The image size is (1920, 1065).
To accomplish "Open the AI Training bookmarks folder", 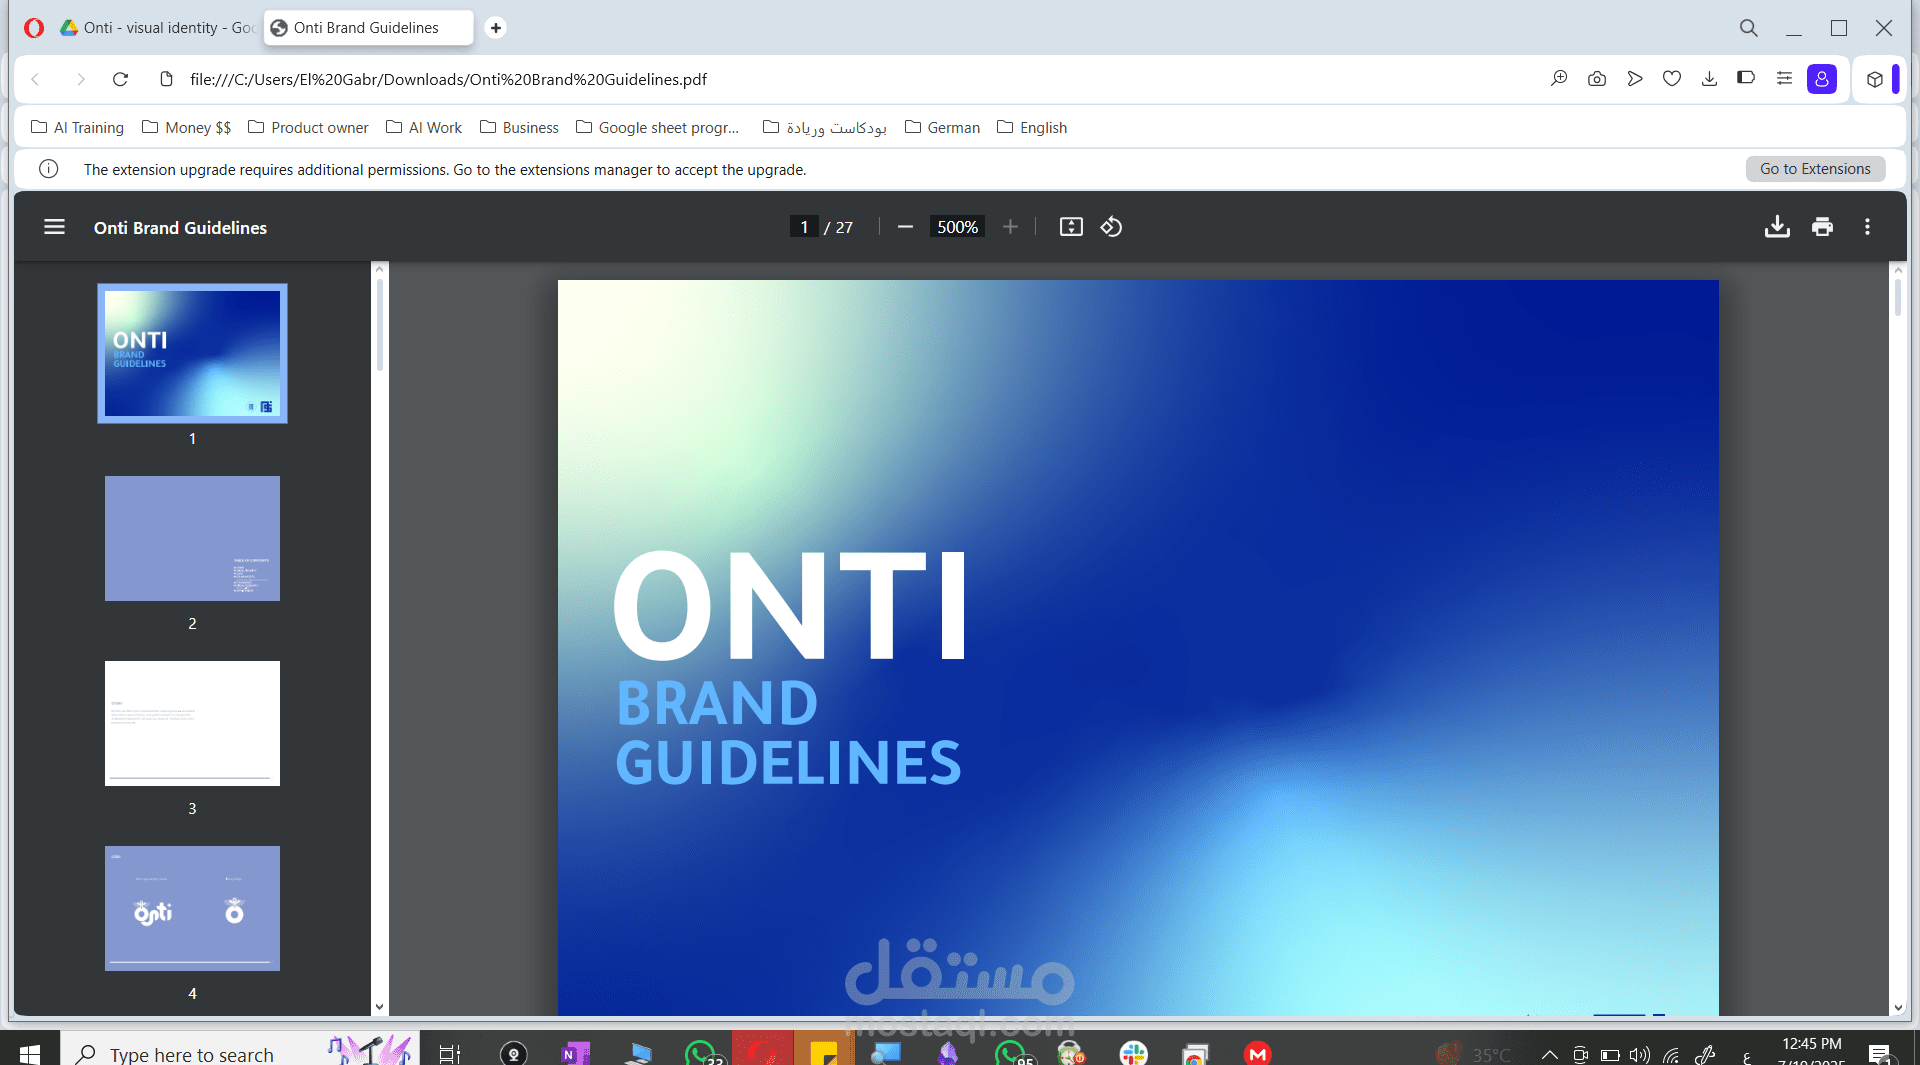I will [77, 127].
